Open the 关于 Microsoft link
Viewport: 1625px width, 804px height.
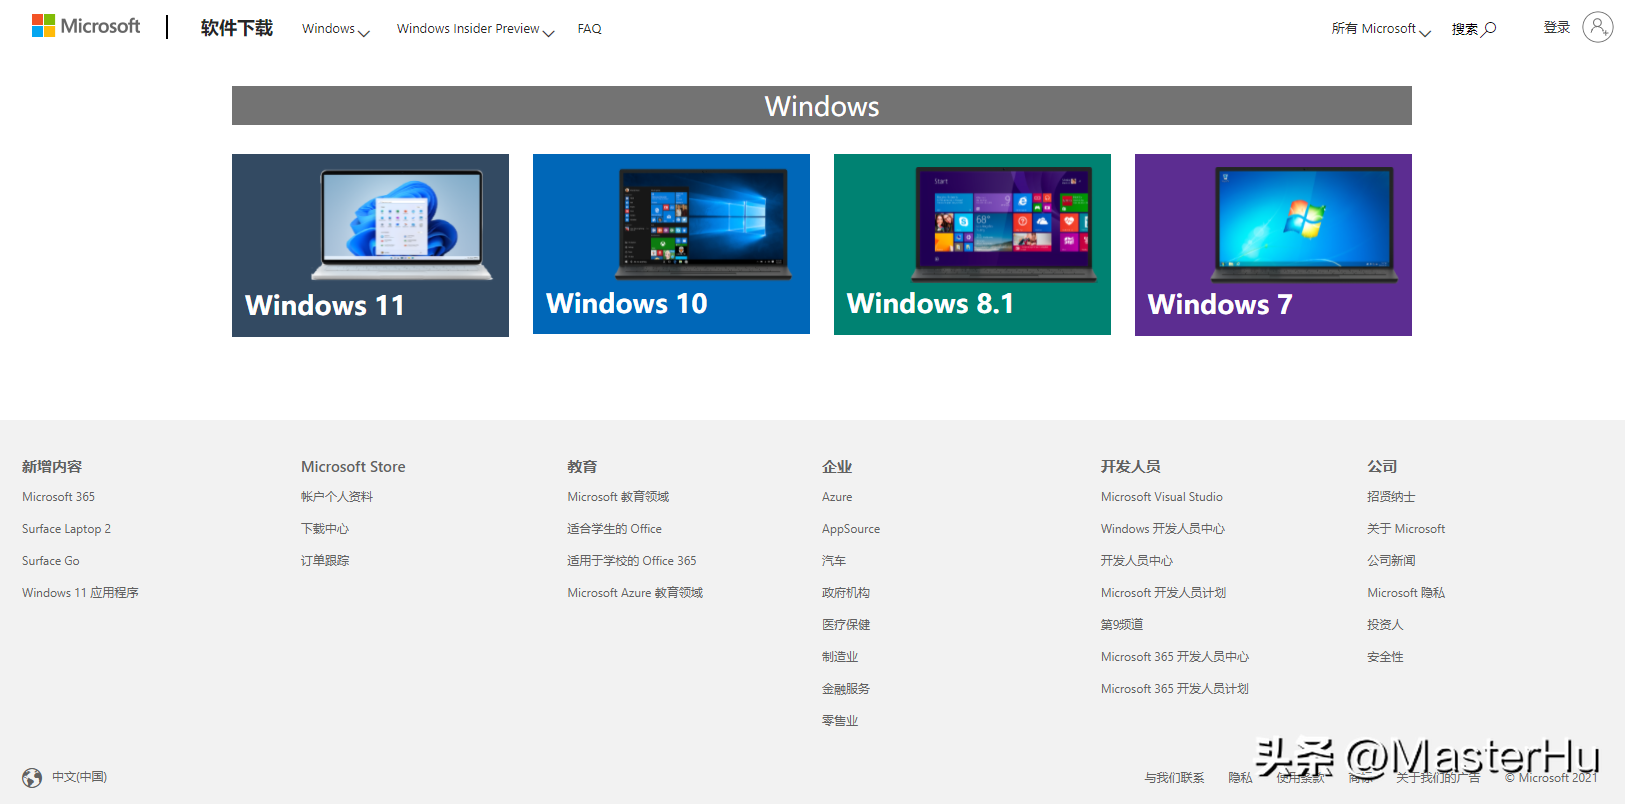[1406, 529]
